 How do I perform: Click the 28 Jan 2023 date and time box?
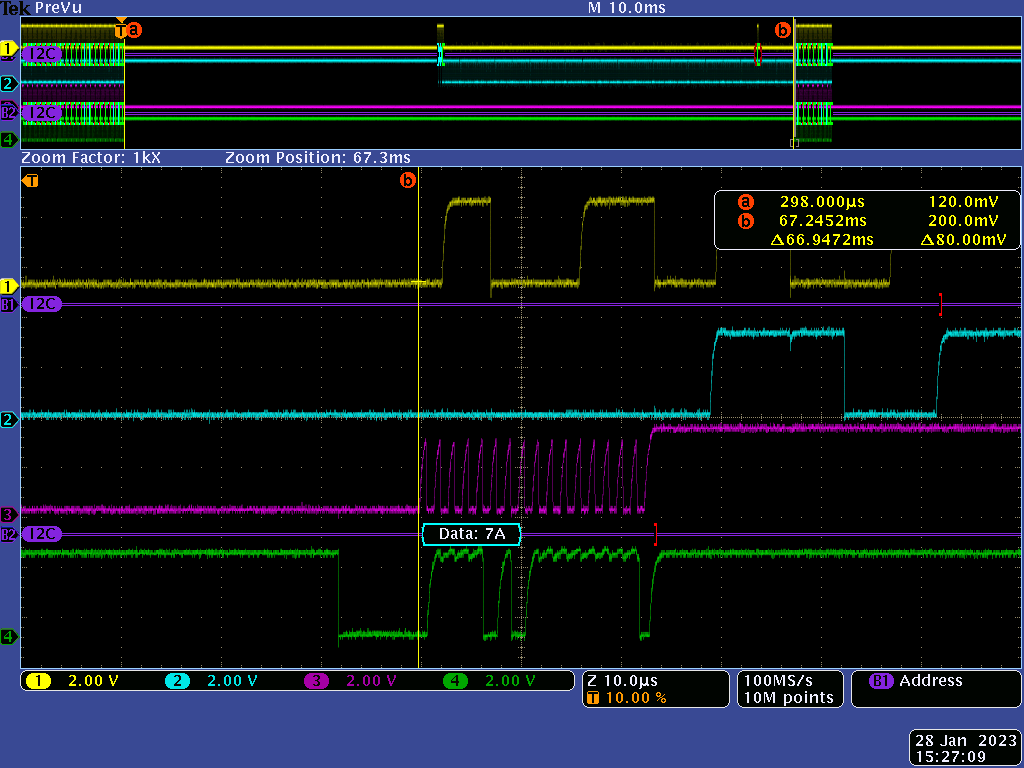coord(966,748)
